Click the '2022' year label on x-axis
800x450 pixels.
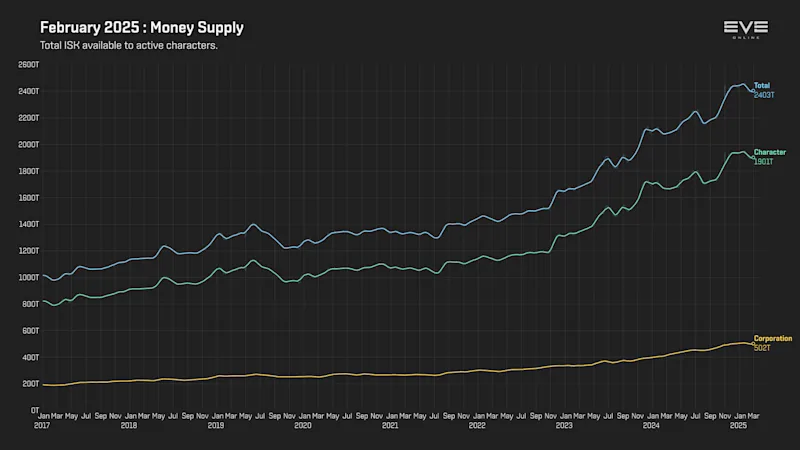477,426
